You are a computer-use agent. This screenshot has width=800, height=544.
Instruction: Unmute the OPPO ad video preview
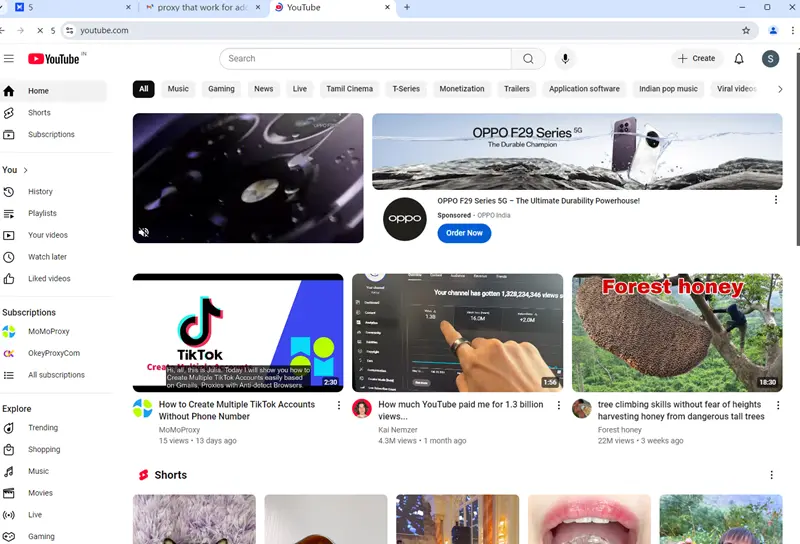(144, 232)
